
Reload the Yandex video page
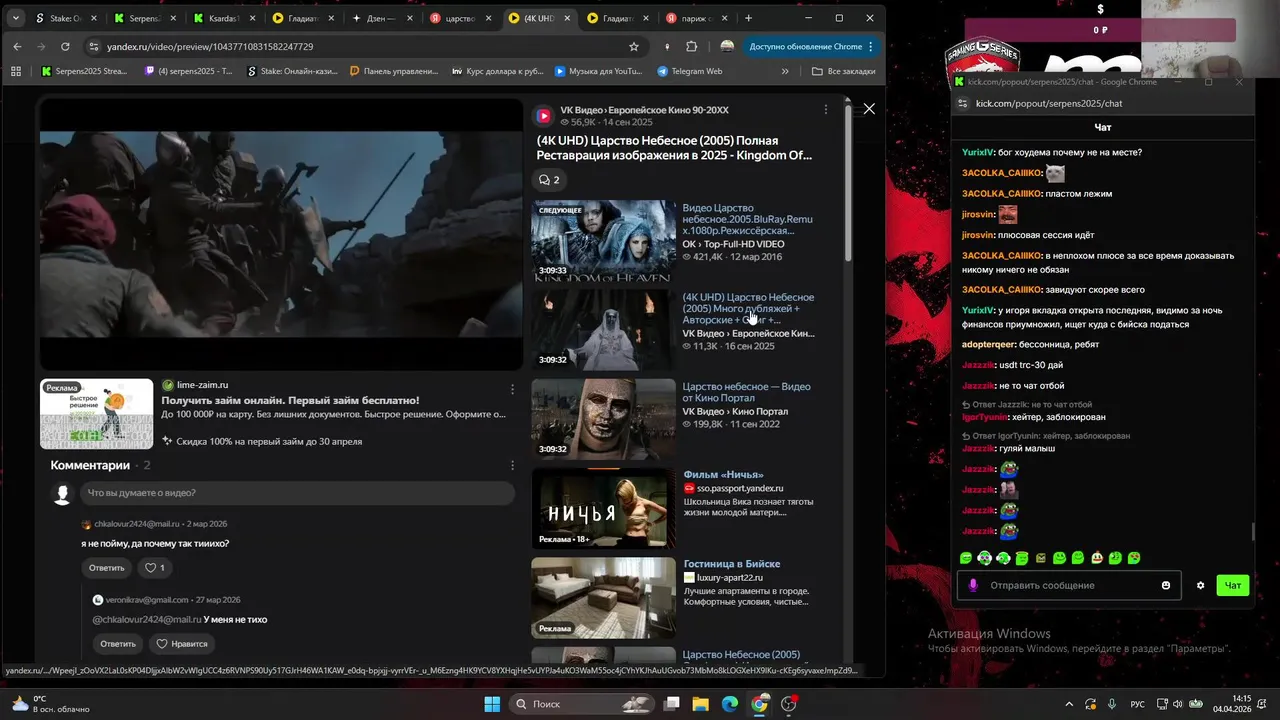tap(65, 47)
